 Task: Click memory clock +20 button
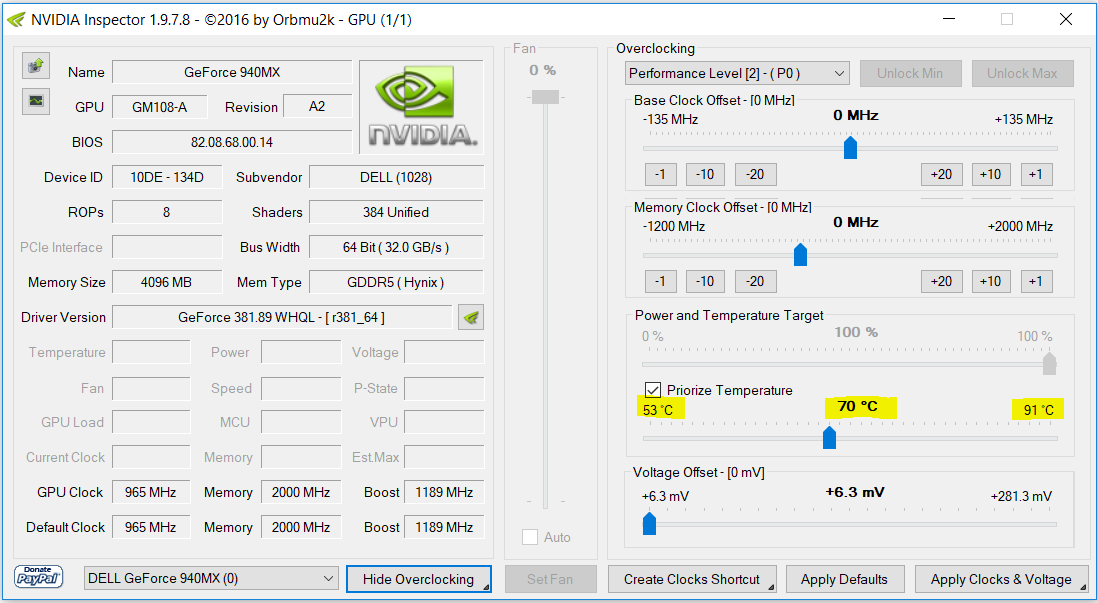pyautogui.click(x=941, y=282)
